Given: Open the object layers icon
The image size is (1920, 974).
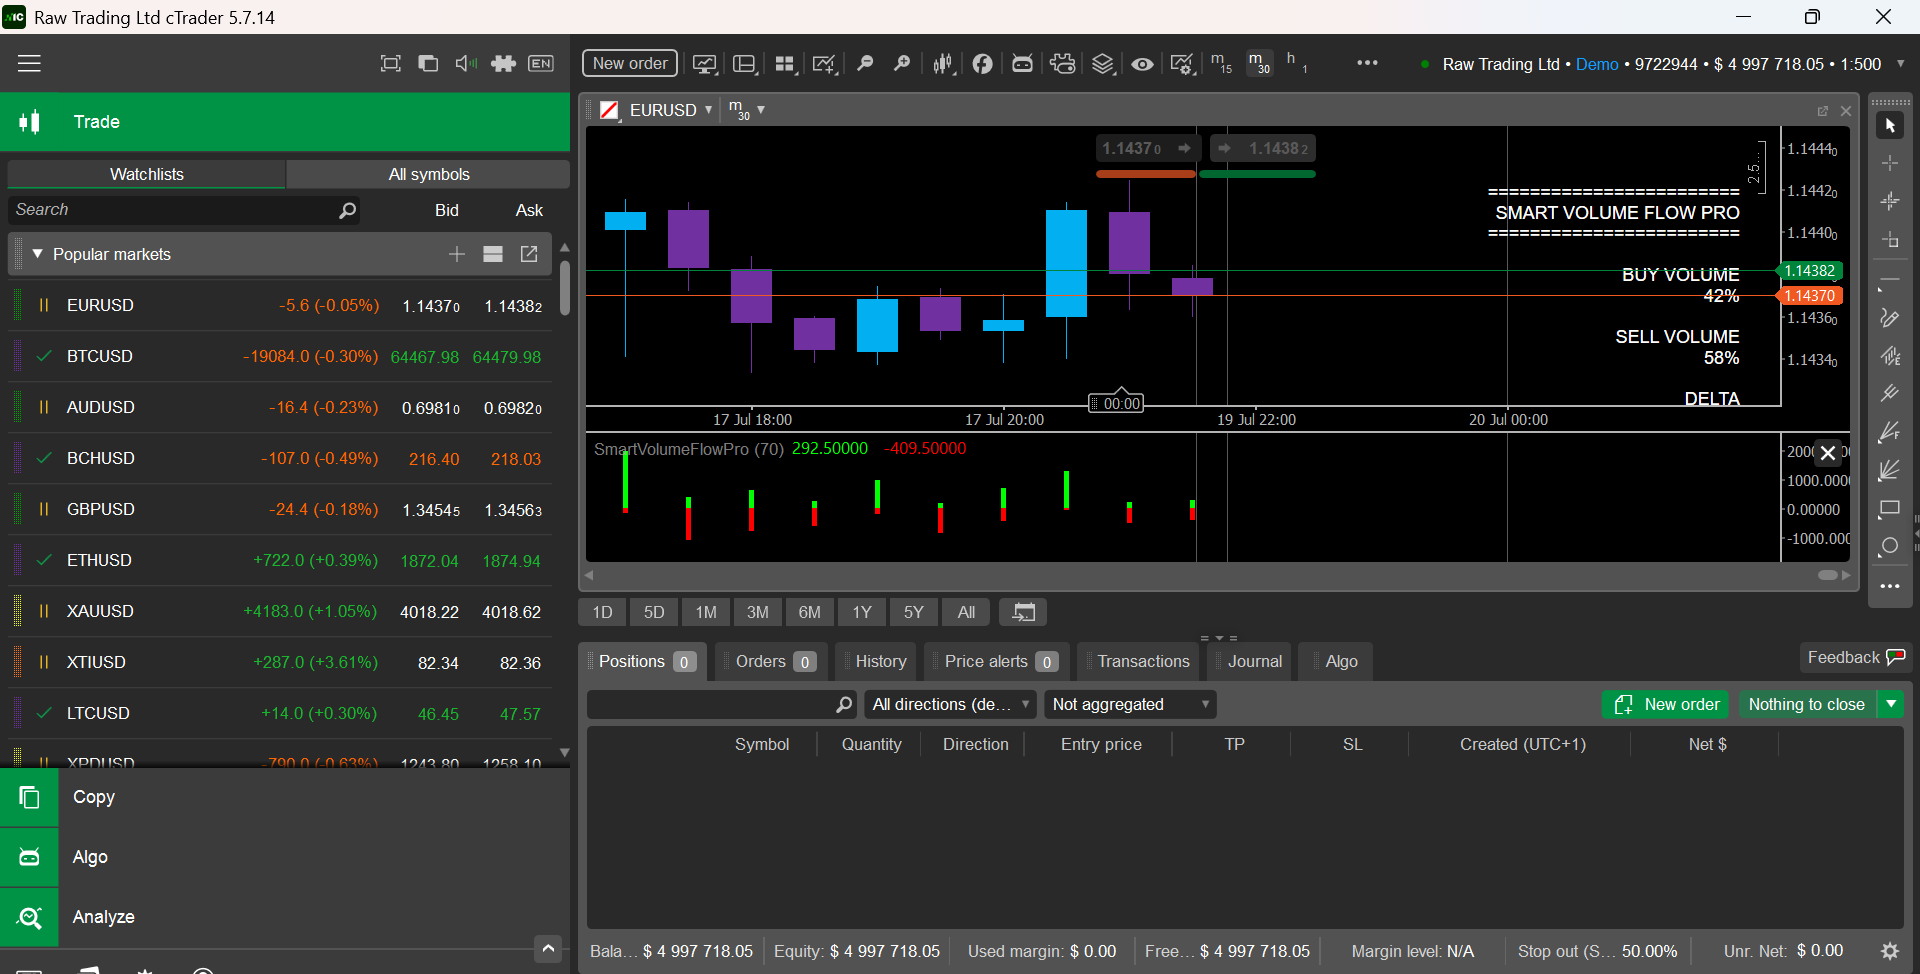Looking at the screenshot, I should click(x=1103, y=64).
